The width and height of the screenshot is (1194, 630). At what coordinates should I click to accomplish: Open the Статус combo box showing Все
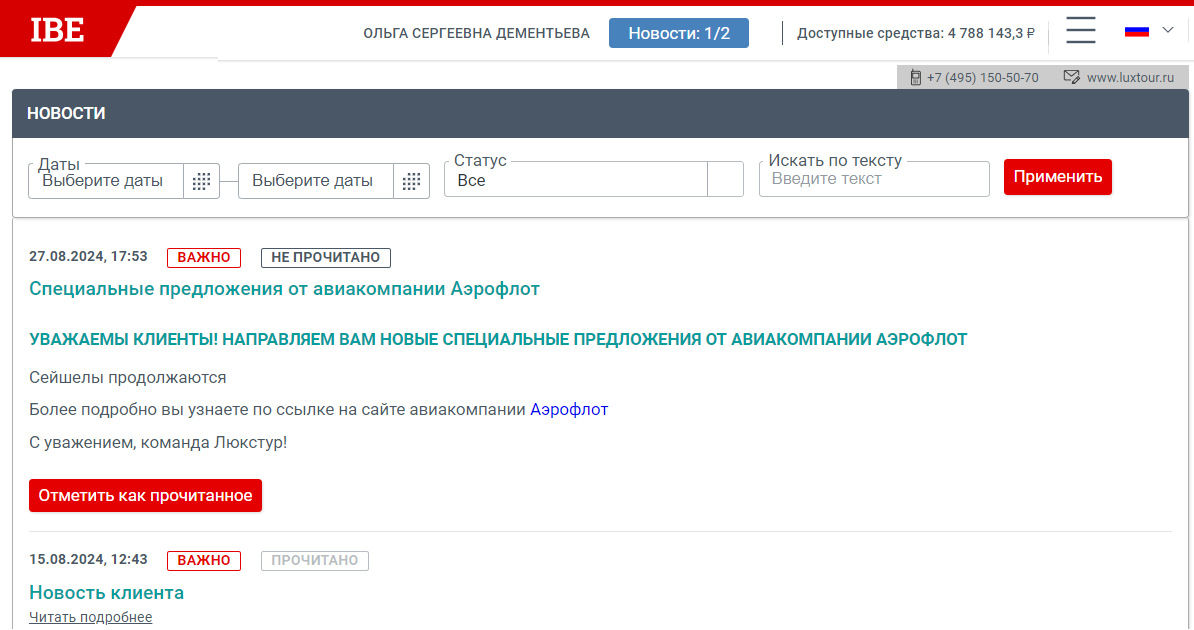tap(576, 180)
